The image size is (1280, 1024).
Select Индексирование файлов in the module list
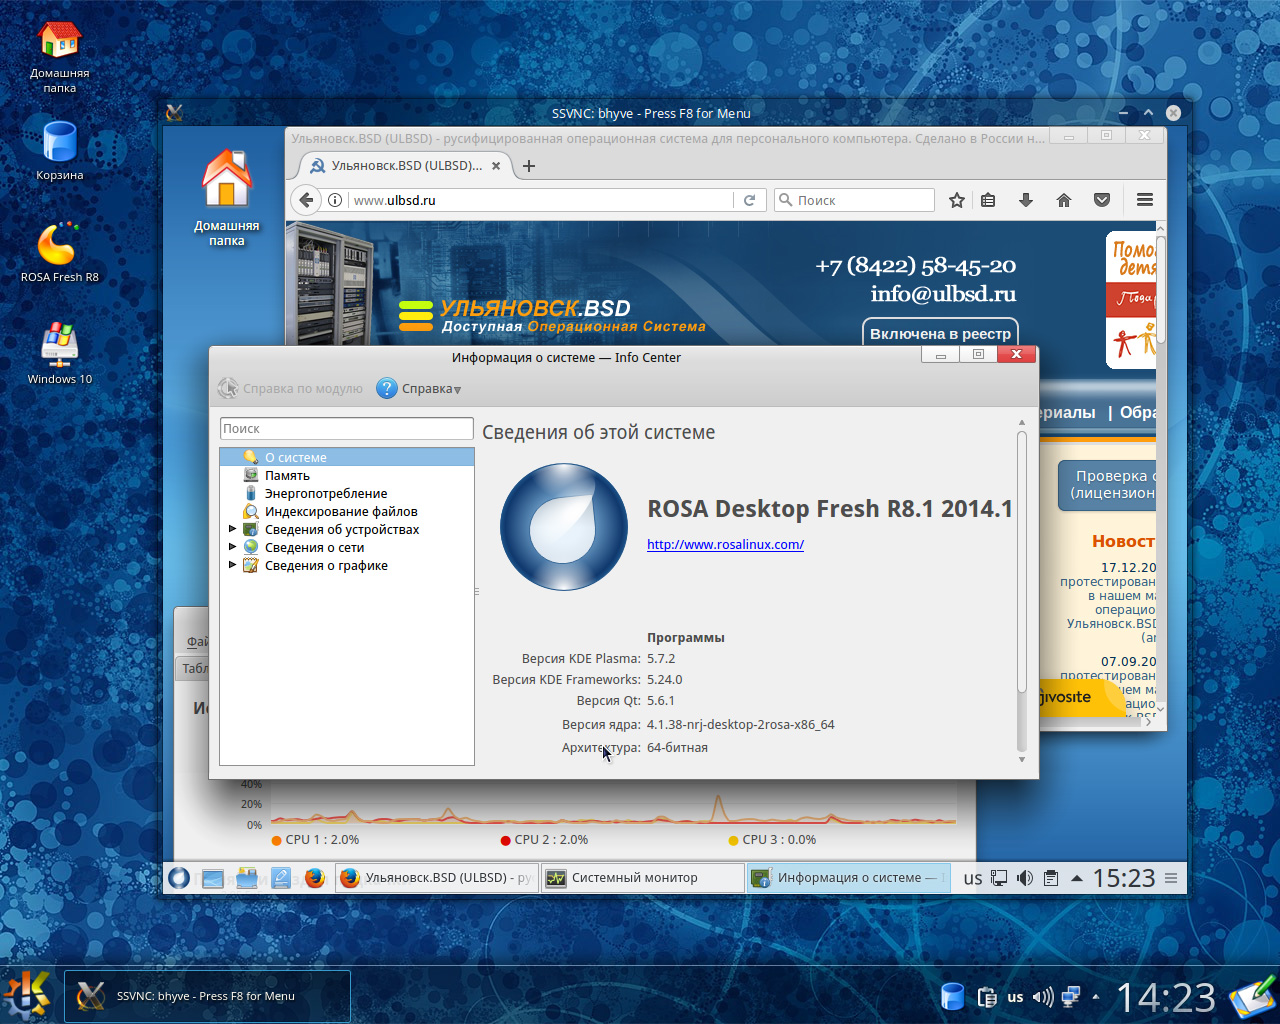click(x=347, y=511)
